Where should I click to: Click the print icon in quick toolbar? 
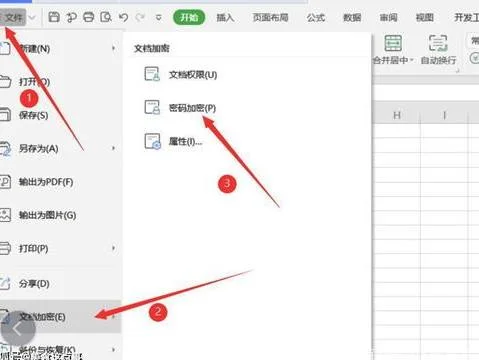tap(88, 17)
